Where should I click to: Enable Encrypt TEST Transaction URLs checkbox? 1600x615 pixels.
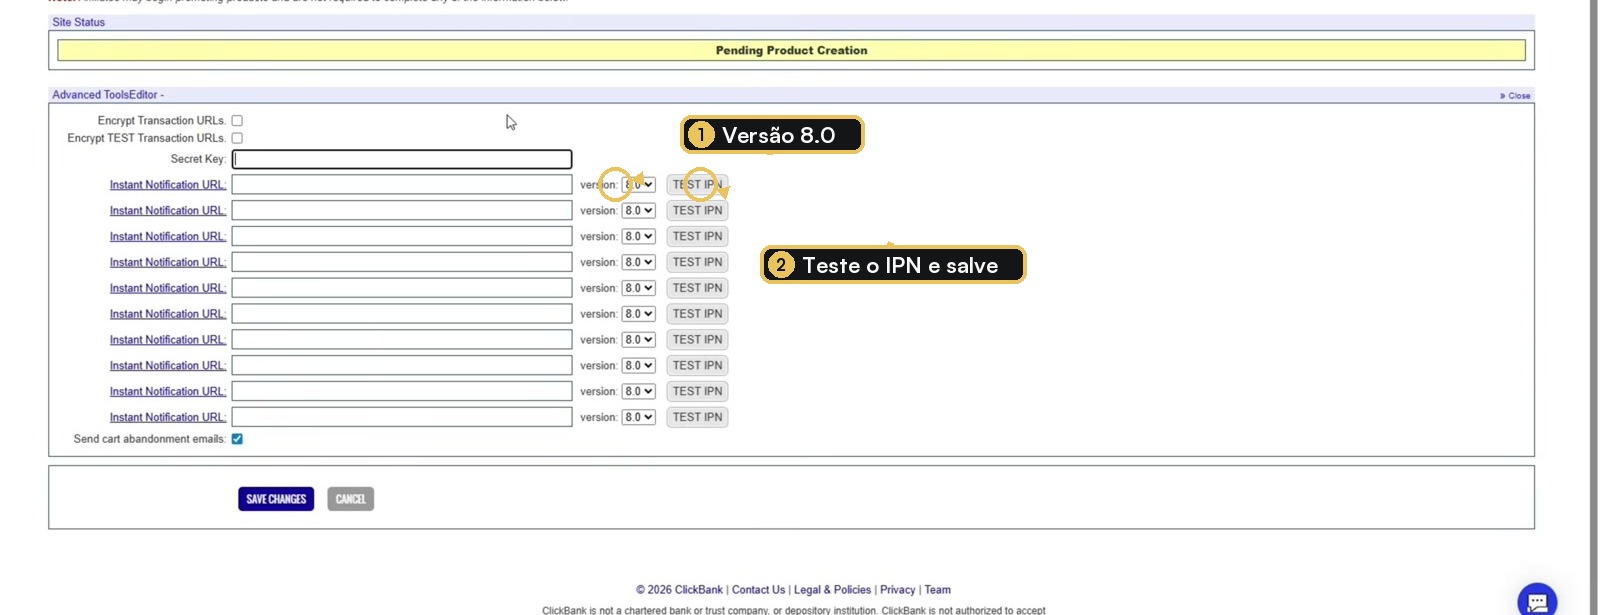coord(237,139)
